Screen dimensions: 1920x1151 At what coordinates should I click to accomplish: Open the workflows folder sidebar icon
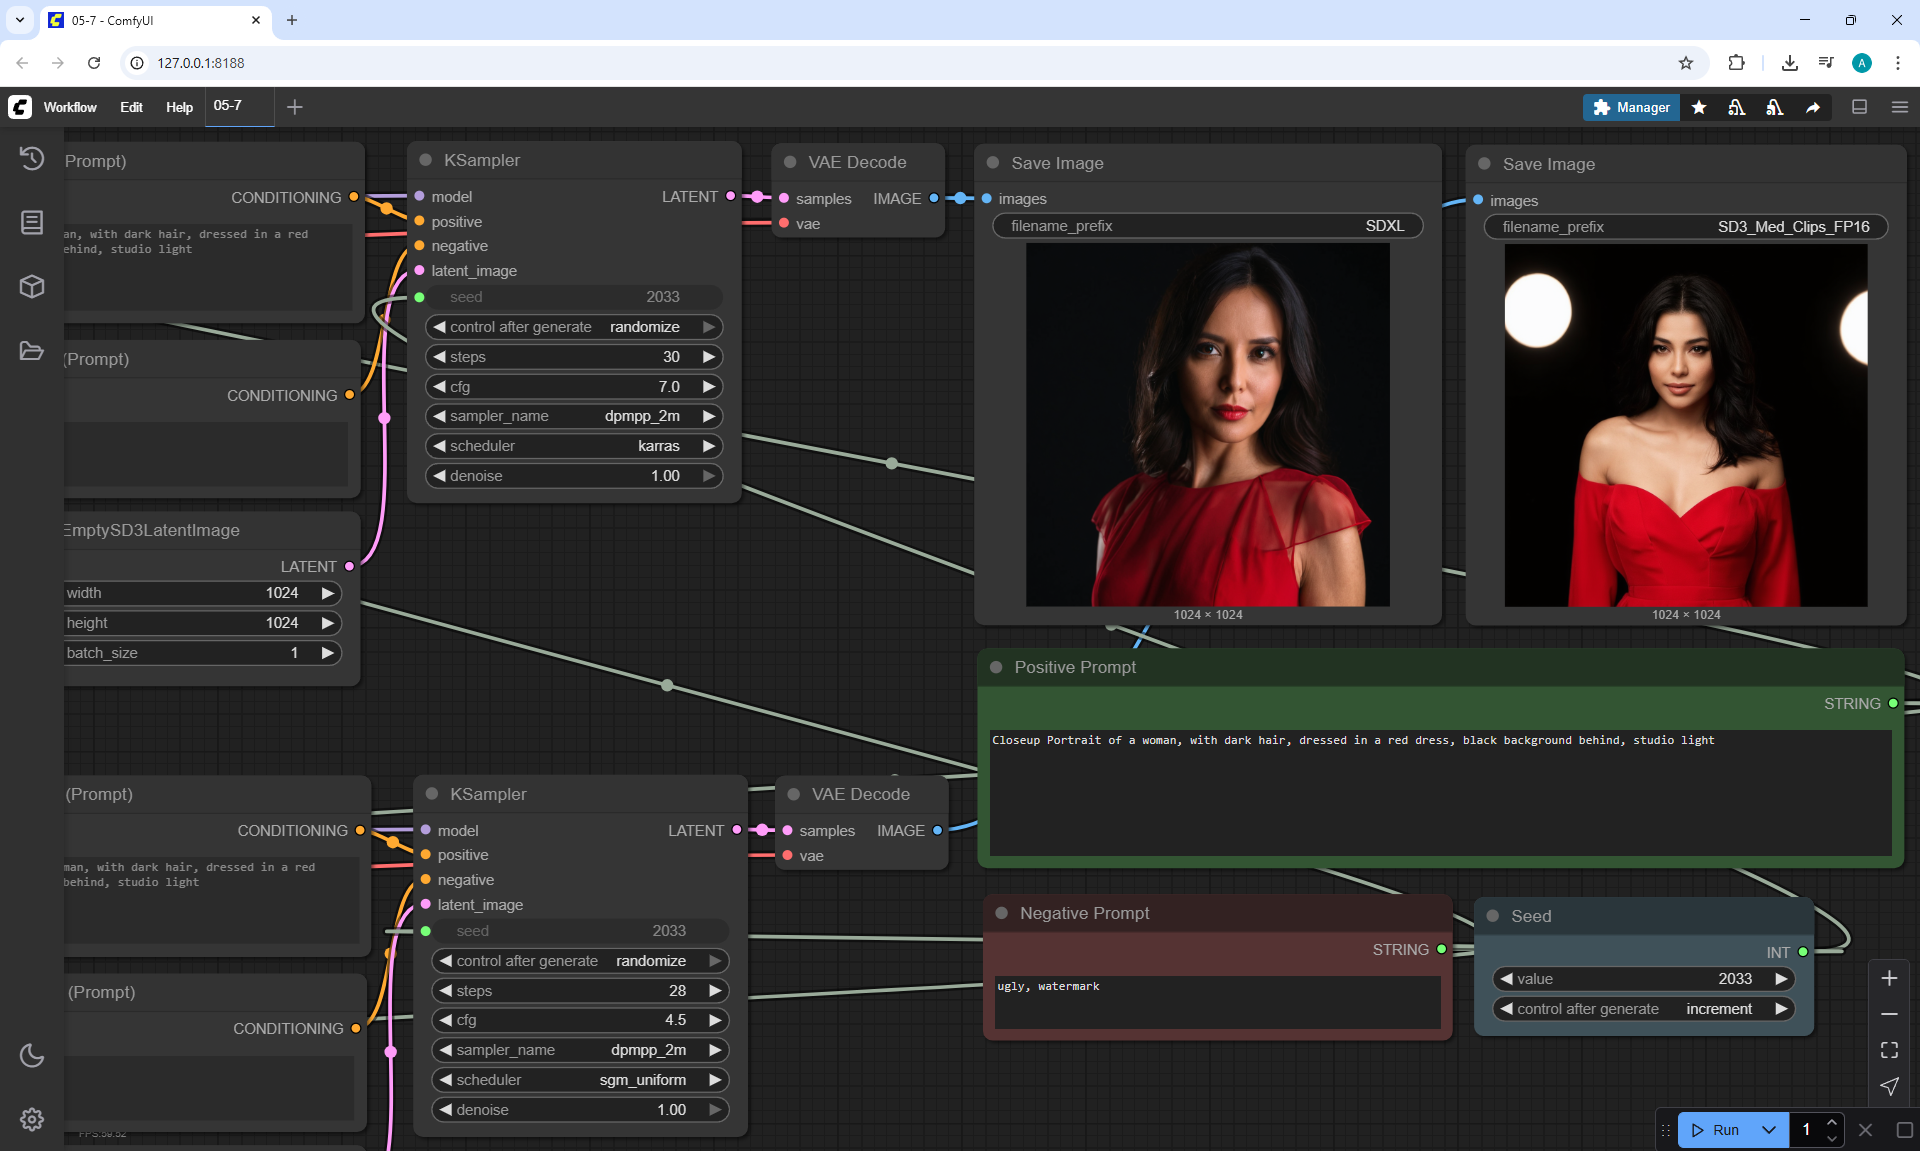tap(32, 351)
